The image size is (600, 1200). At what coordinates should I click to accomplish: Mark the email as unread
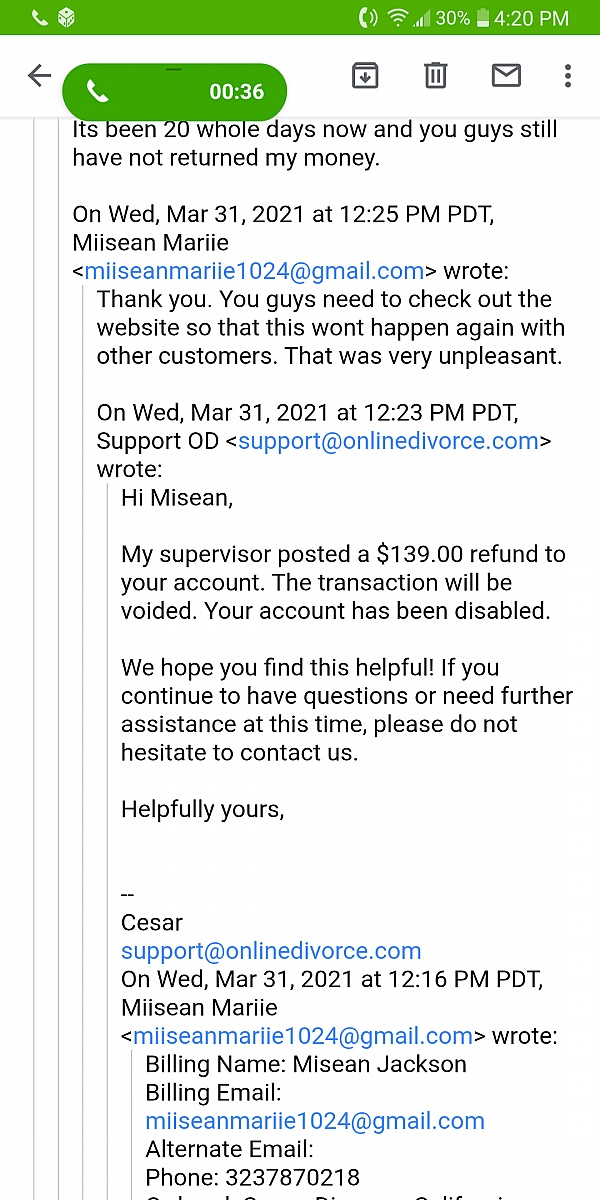click(x=506, y=75)
